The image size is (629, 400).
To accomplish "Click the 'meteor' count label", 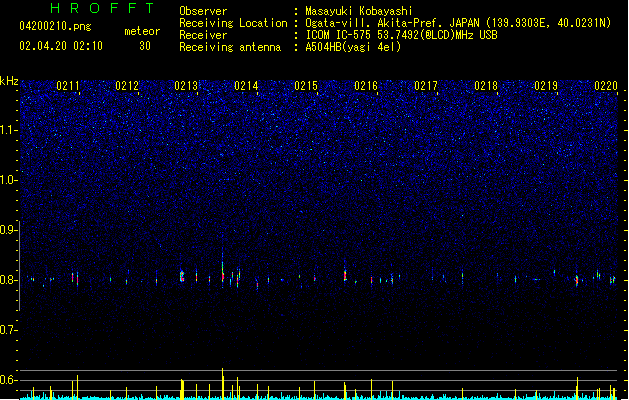I will point(142,31).
